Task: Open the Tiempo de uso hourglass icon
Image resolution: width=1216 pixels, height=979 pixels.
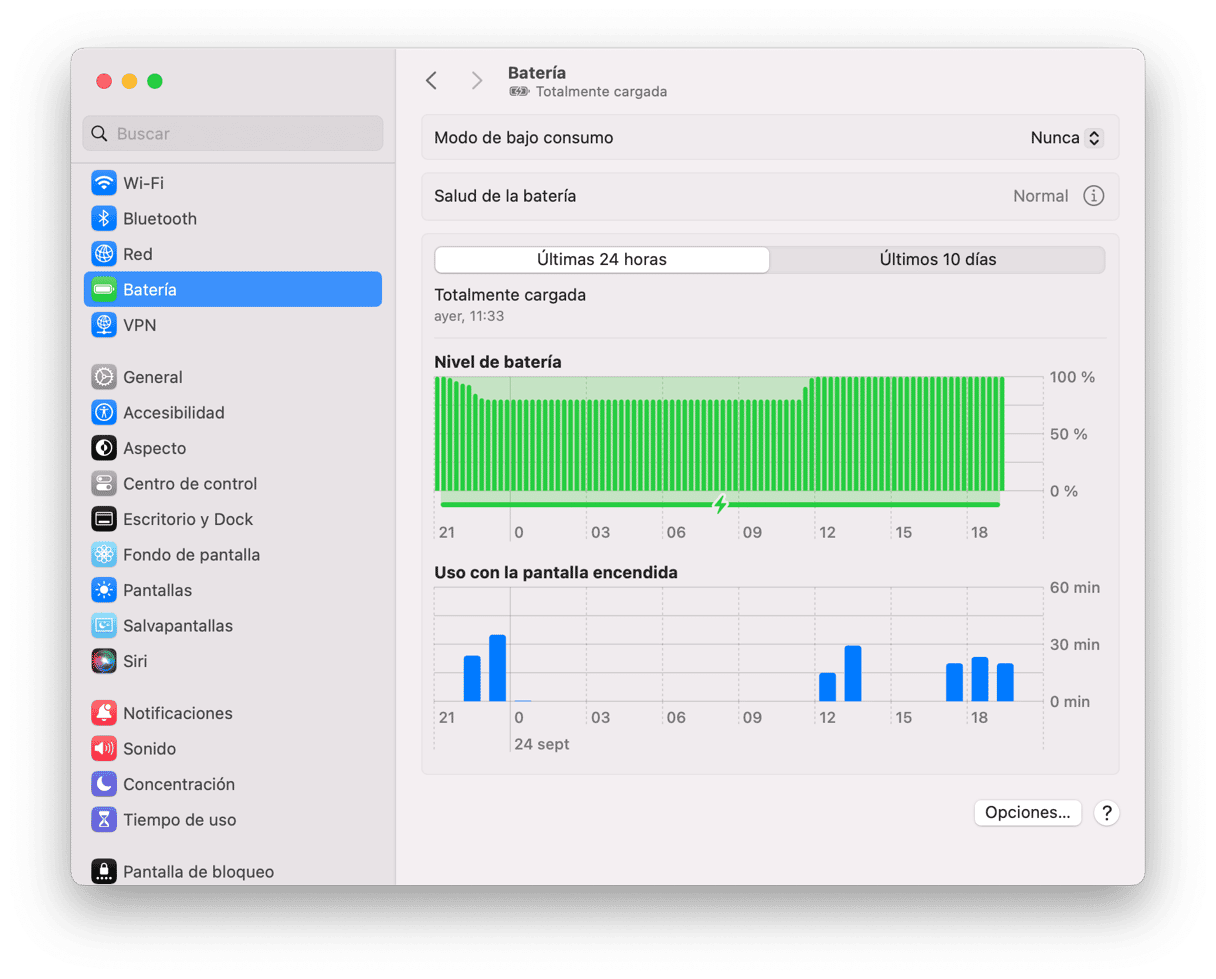Action: tap(104, 820)
